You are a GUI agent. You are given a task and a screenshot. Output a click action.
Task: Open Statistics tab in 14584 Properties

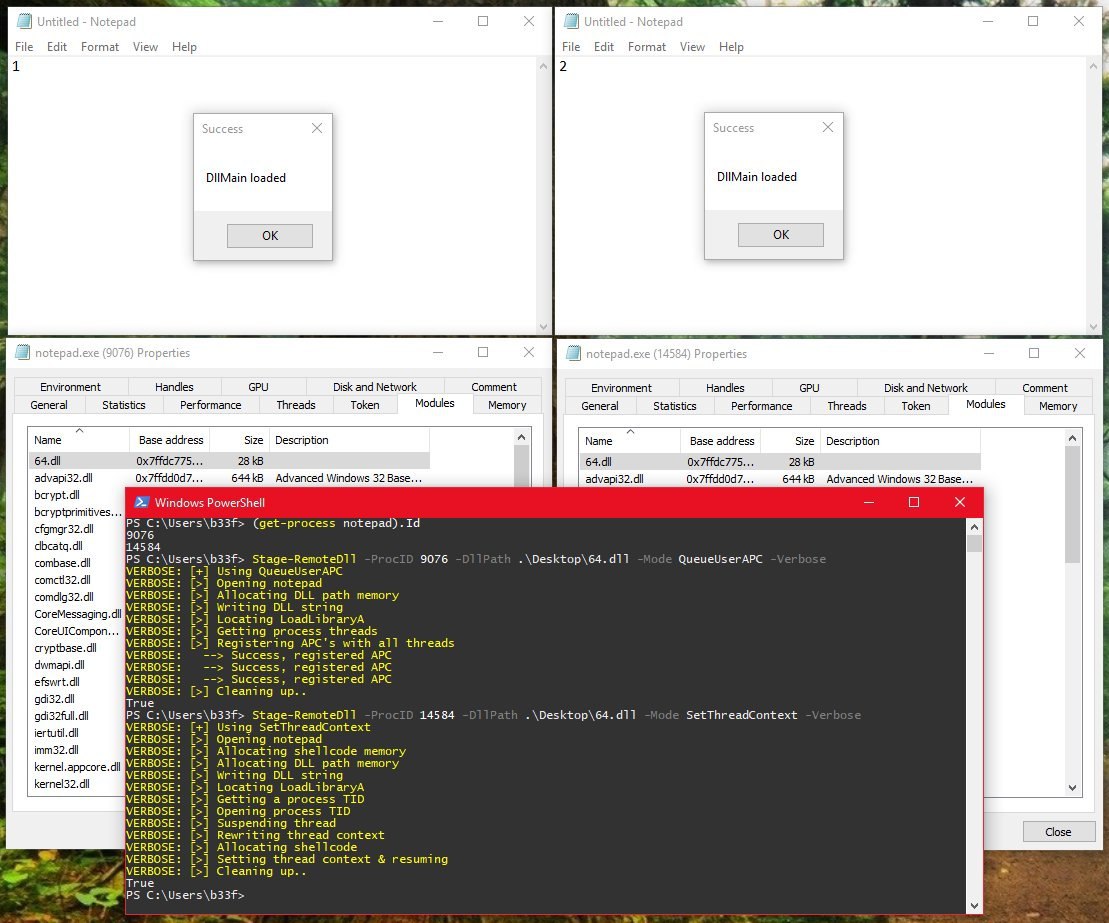point(675,406)
